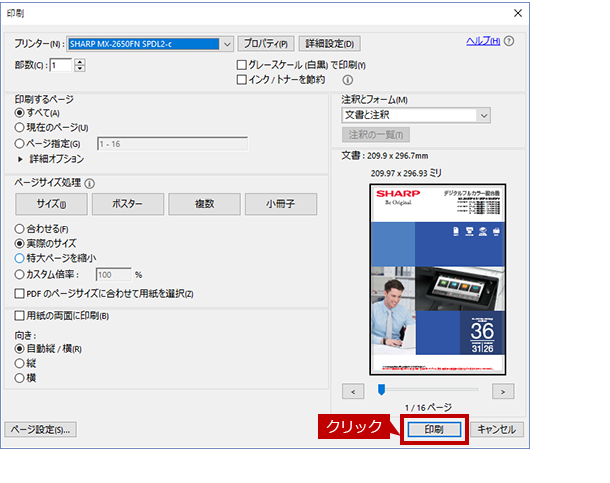
Task: Select 自動縦/横 orientation radio
Action: coord(19,349)
